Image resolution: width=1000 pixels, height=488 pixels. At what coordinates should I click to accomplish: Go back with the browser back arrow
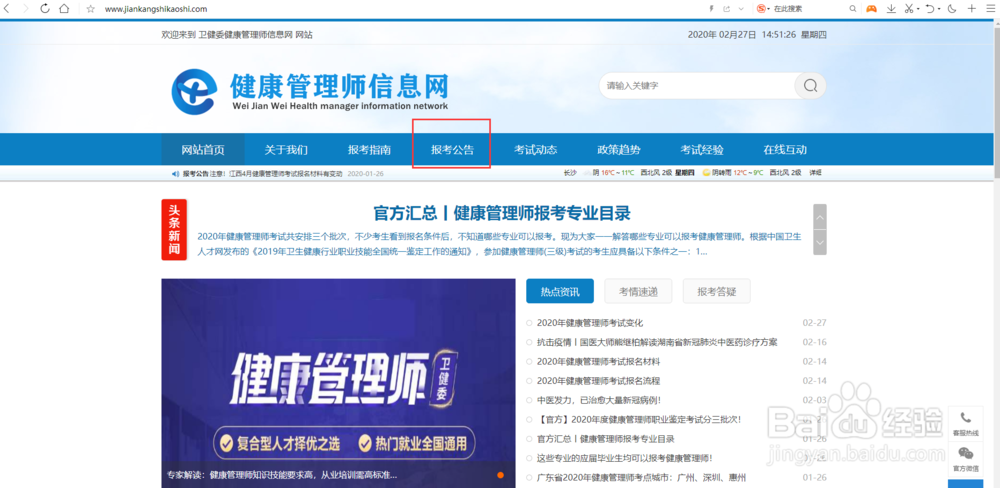(7, 9)
